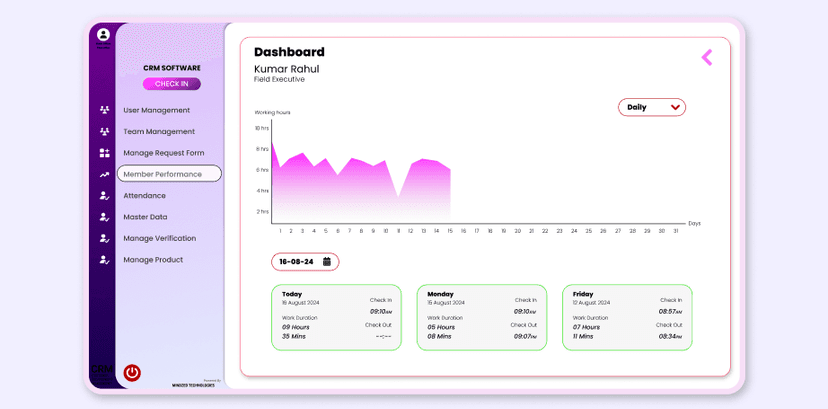Click the Member Performance chart icon
This screenshot has height=409, width=828.
104,175
